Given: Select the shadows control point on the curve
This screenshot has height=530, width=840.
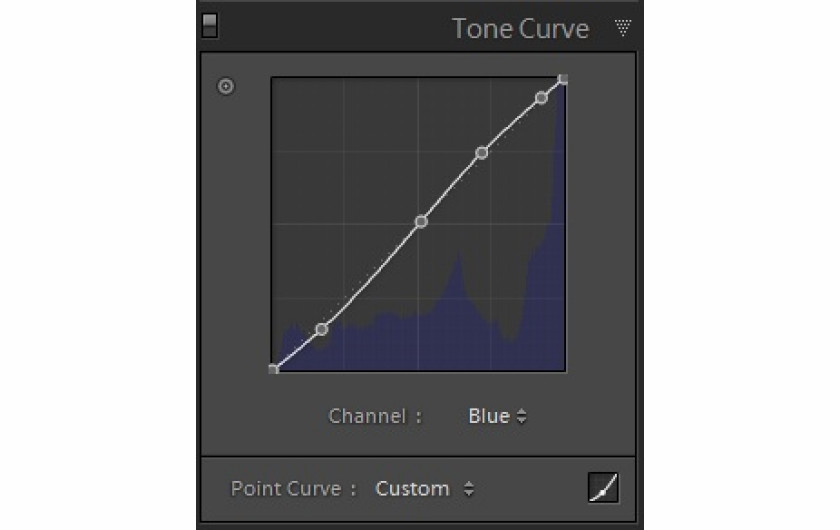Looking at the screenshot, I should 321,329.
